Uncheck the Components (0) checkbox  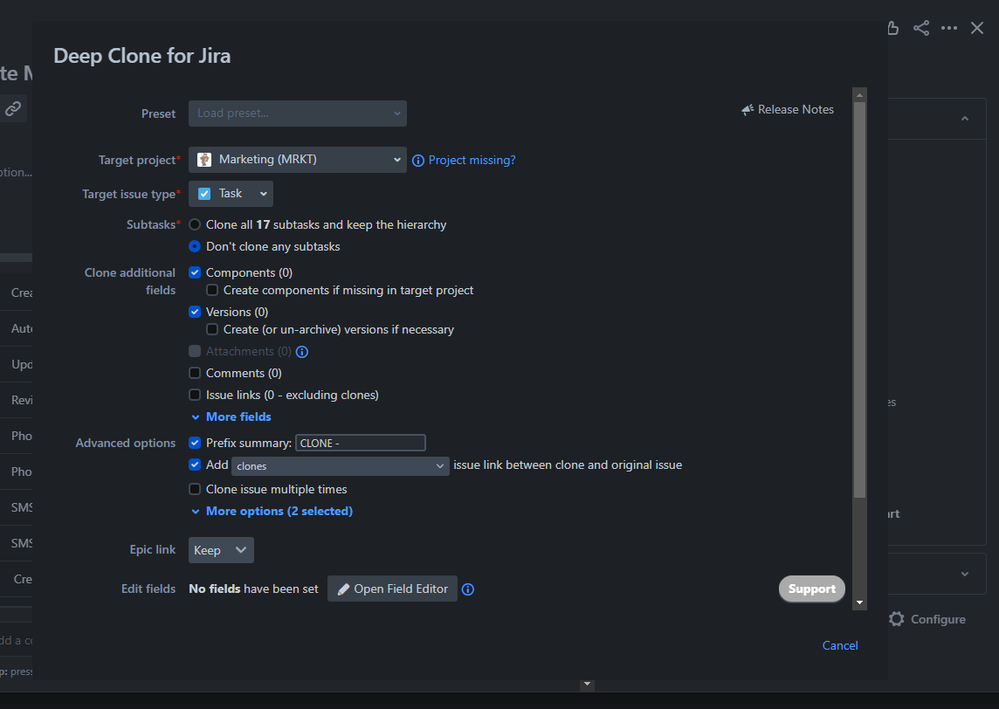coord(195,273)
